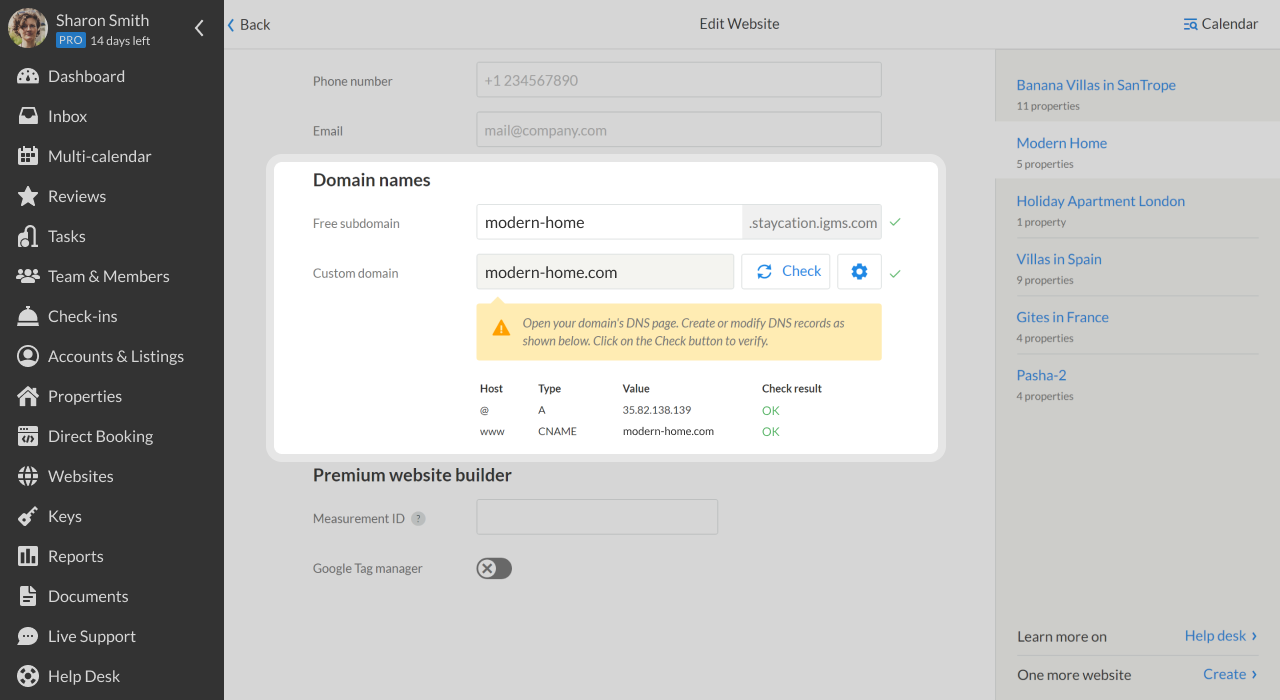Image resolution: width=1280 pixels, height=700 pixels.
Task: Click the orange DNS warning icon
Action: click(x=501, y=327)
